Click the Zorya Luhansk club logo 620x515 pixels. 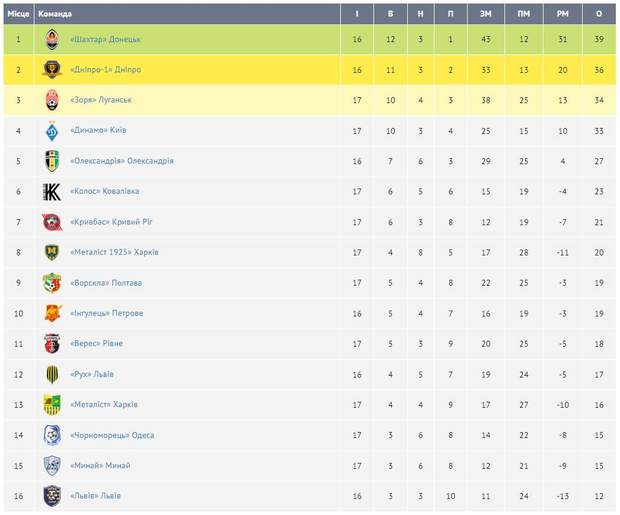[x=52, y=100]
